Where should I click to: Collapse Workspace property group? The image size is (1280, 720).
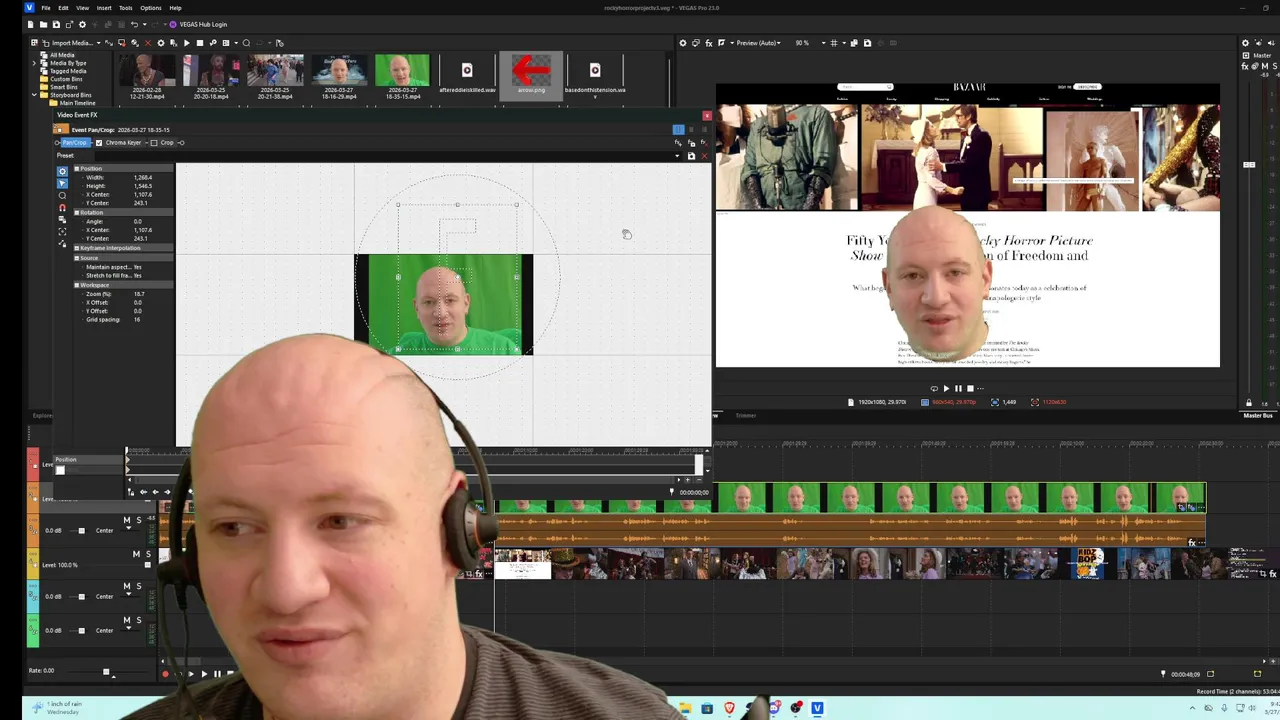[x=77, y=285]
